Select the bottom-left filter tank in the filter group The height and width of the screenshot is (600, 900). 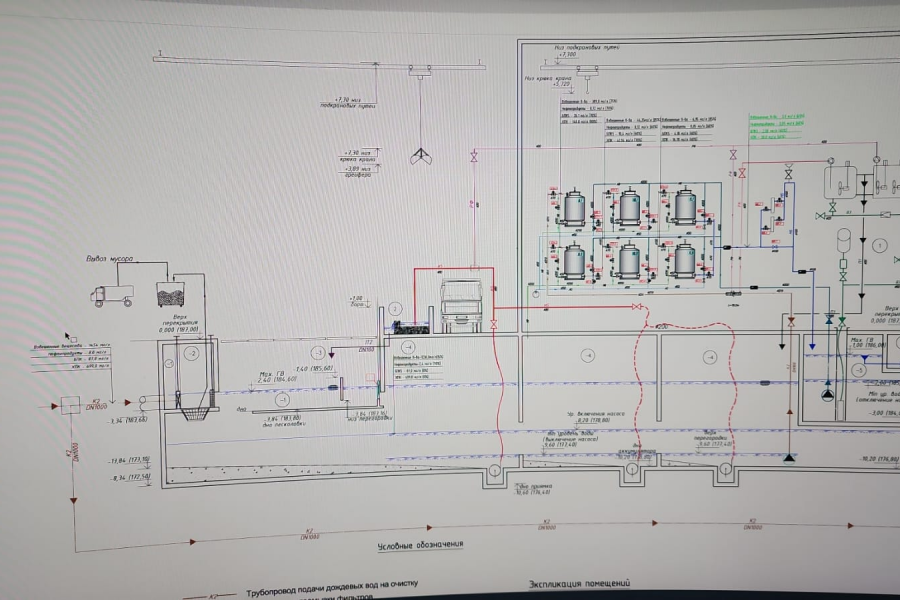click(575, 261)
